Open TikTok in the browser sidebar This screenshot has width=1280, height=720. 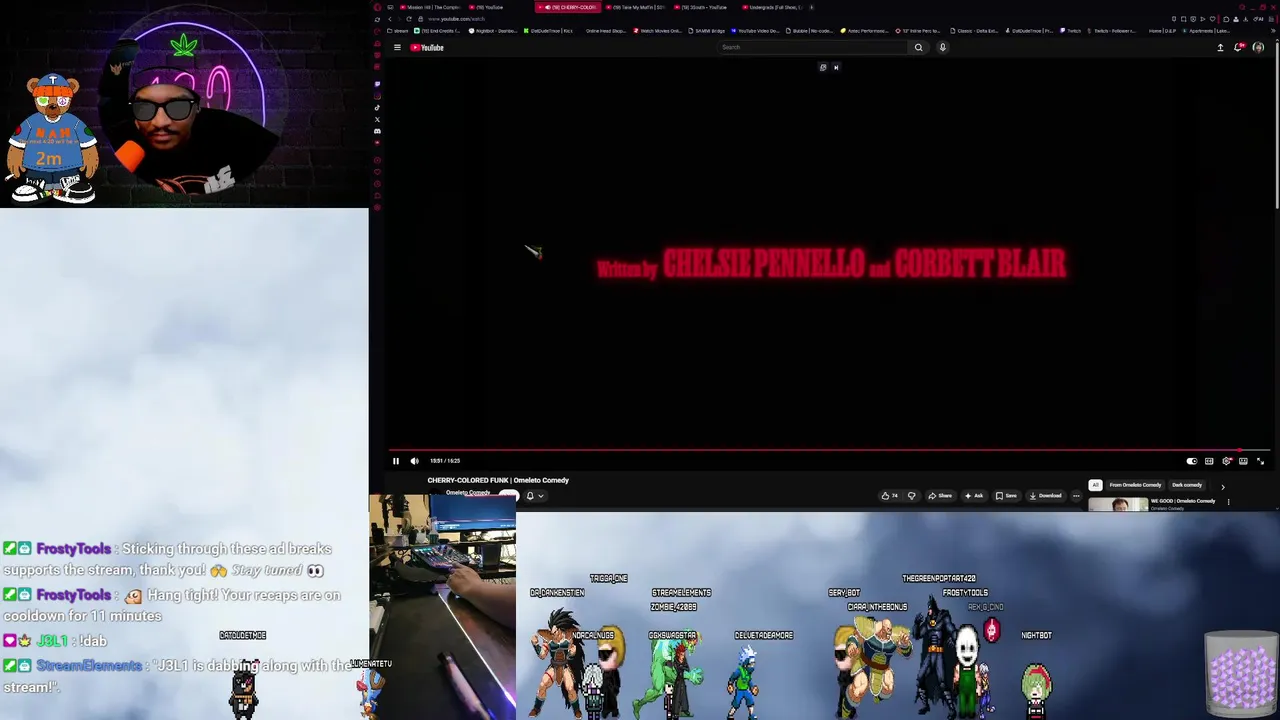[377, 107]
